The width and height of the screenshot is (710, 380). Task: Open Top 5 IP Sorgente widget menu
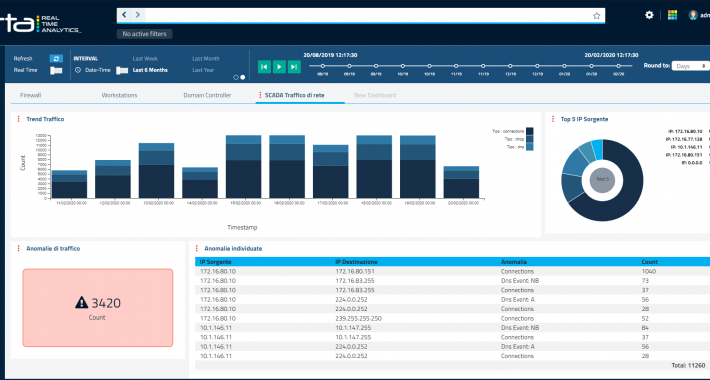(x=553, y=119)
